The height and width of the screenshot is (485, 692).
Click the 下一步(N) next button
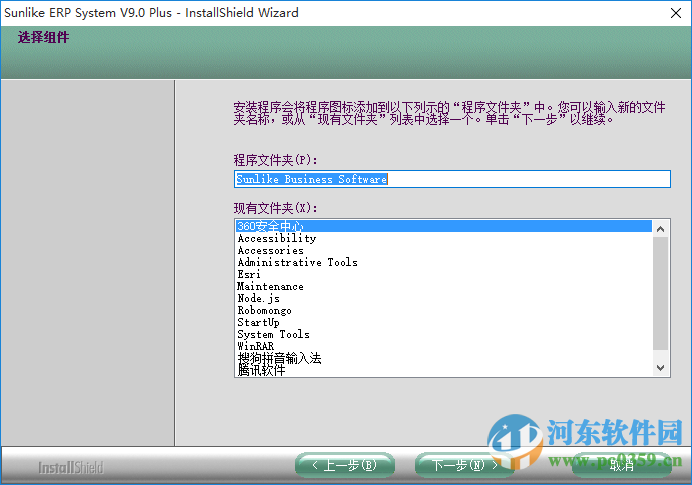point(465,465)
